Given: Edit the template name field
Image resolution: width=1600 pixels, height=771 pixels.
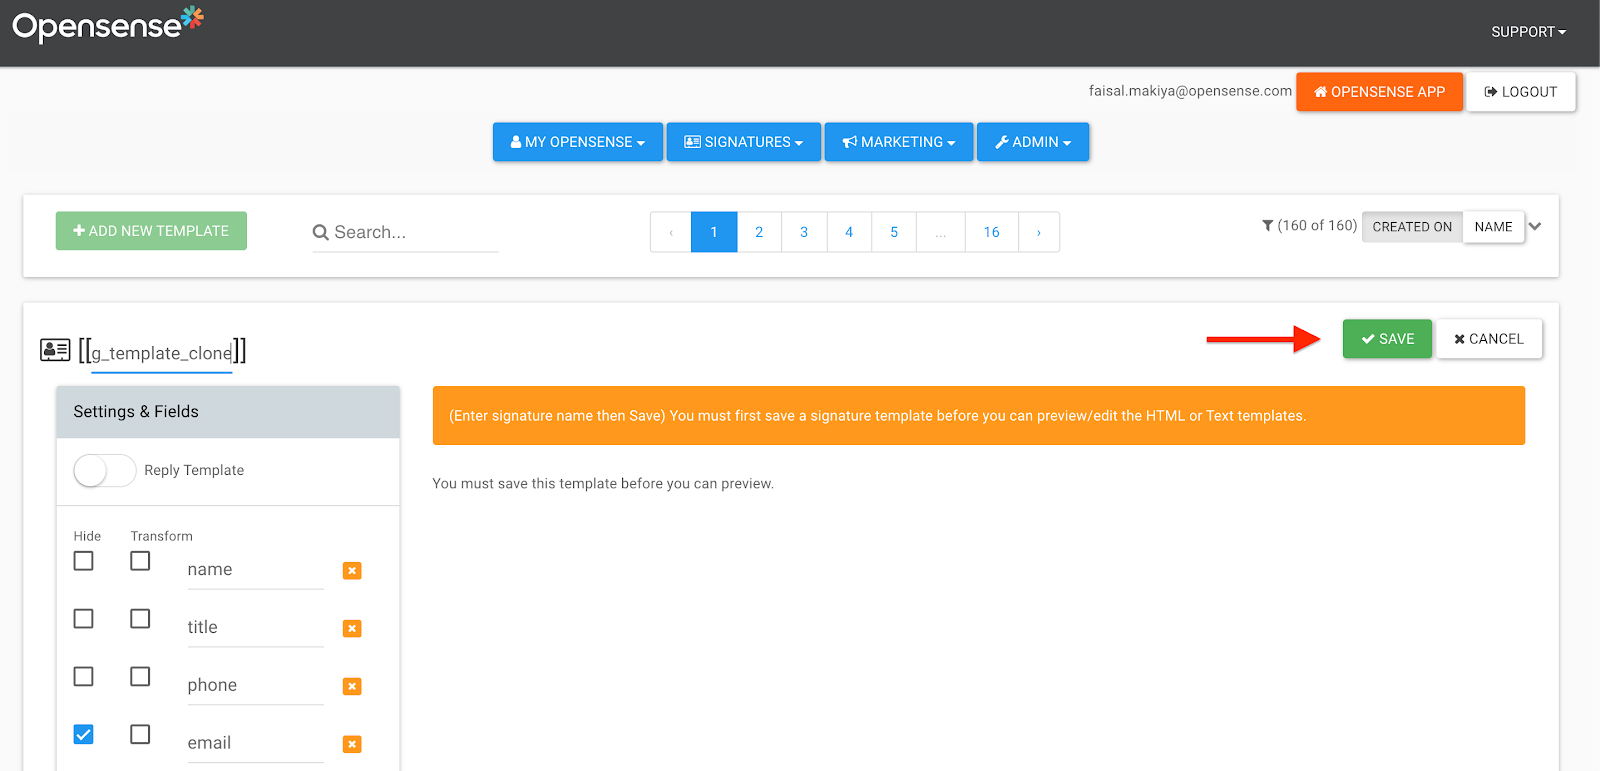Looking at the screenshot, I should tap(162, 353).
